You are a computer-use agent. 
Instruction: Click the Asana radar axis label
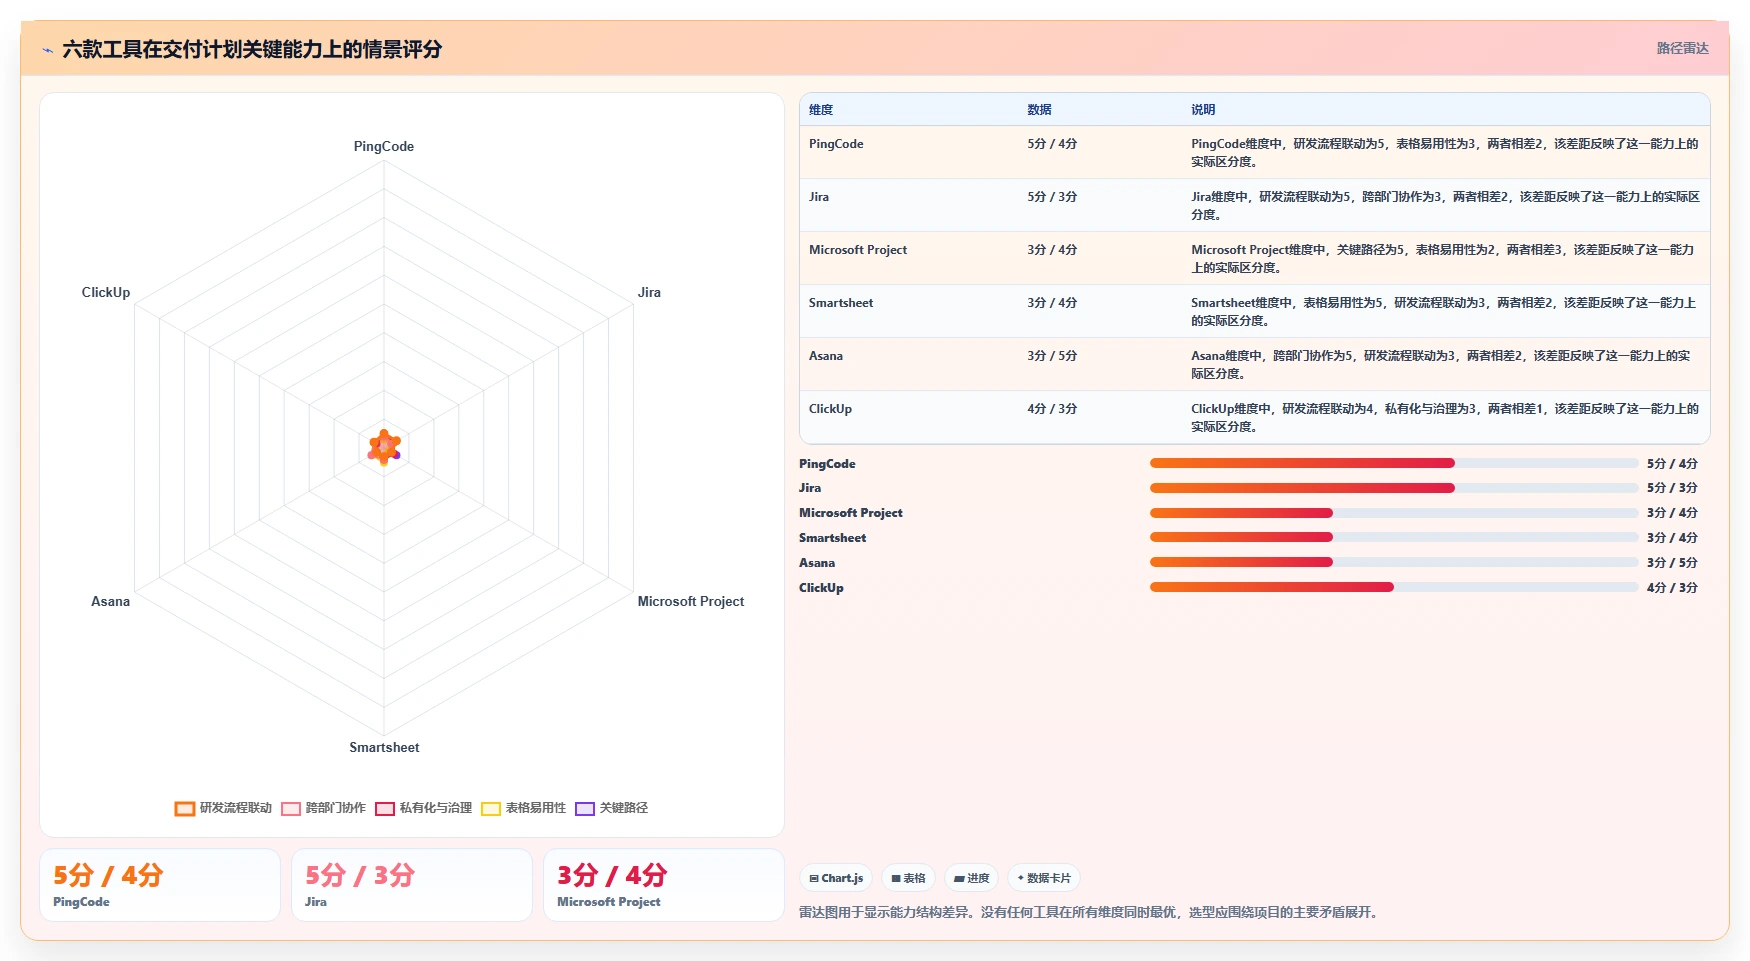click(110, 601)
